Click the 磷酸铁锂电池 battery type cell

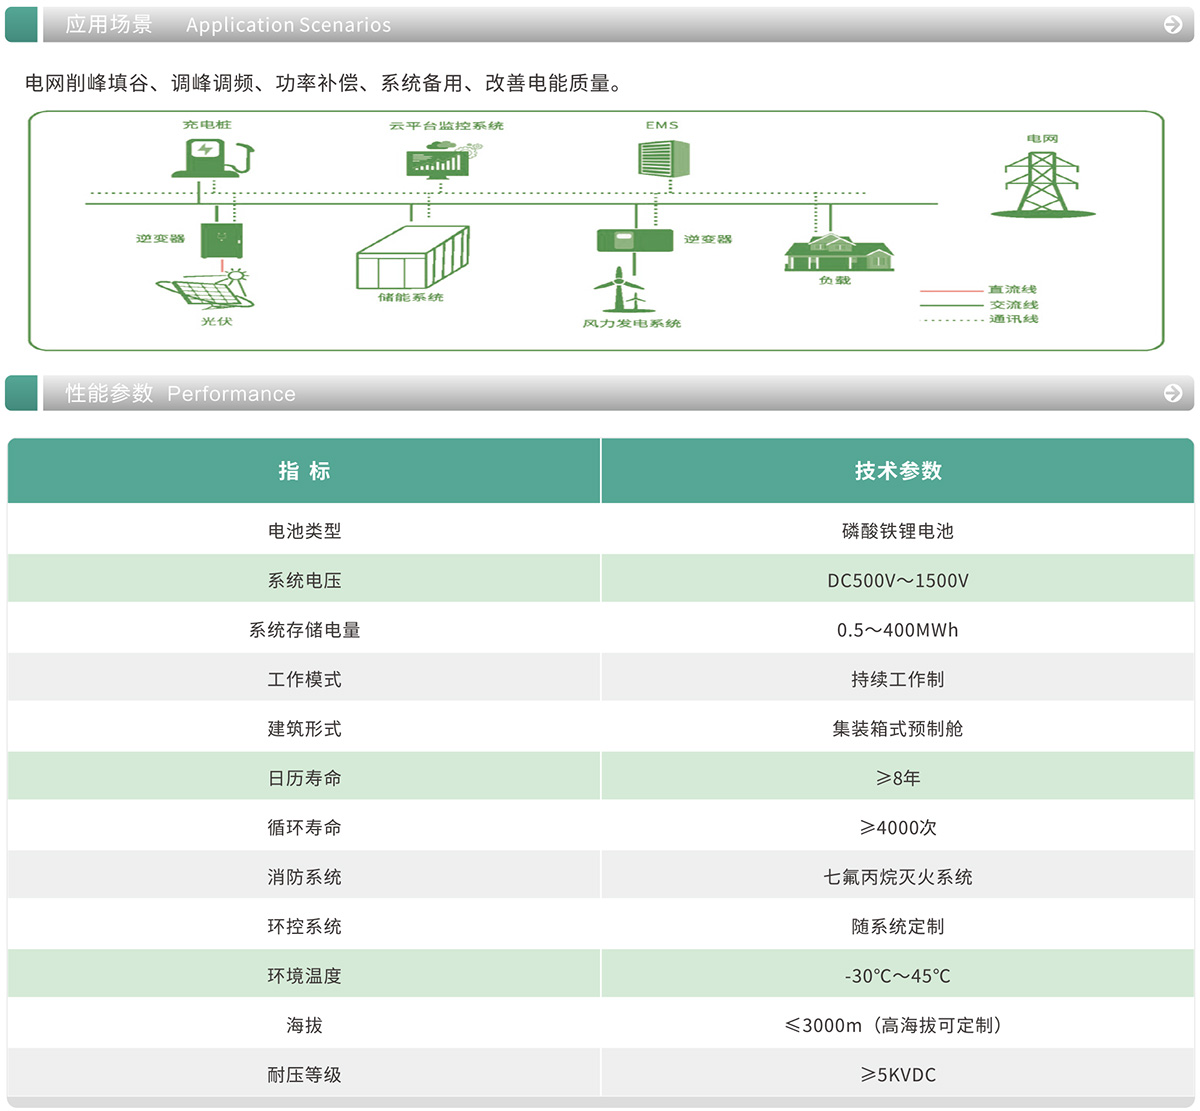(x=898, y=531)
